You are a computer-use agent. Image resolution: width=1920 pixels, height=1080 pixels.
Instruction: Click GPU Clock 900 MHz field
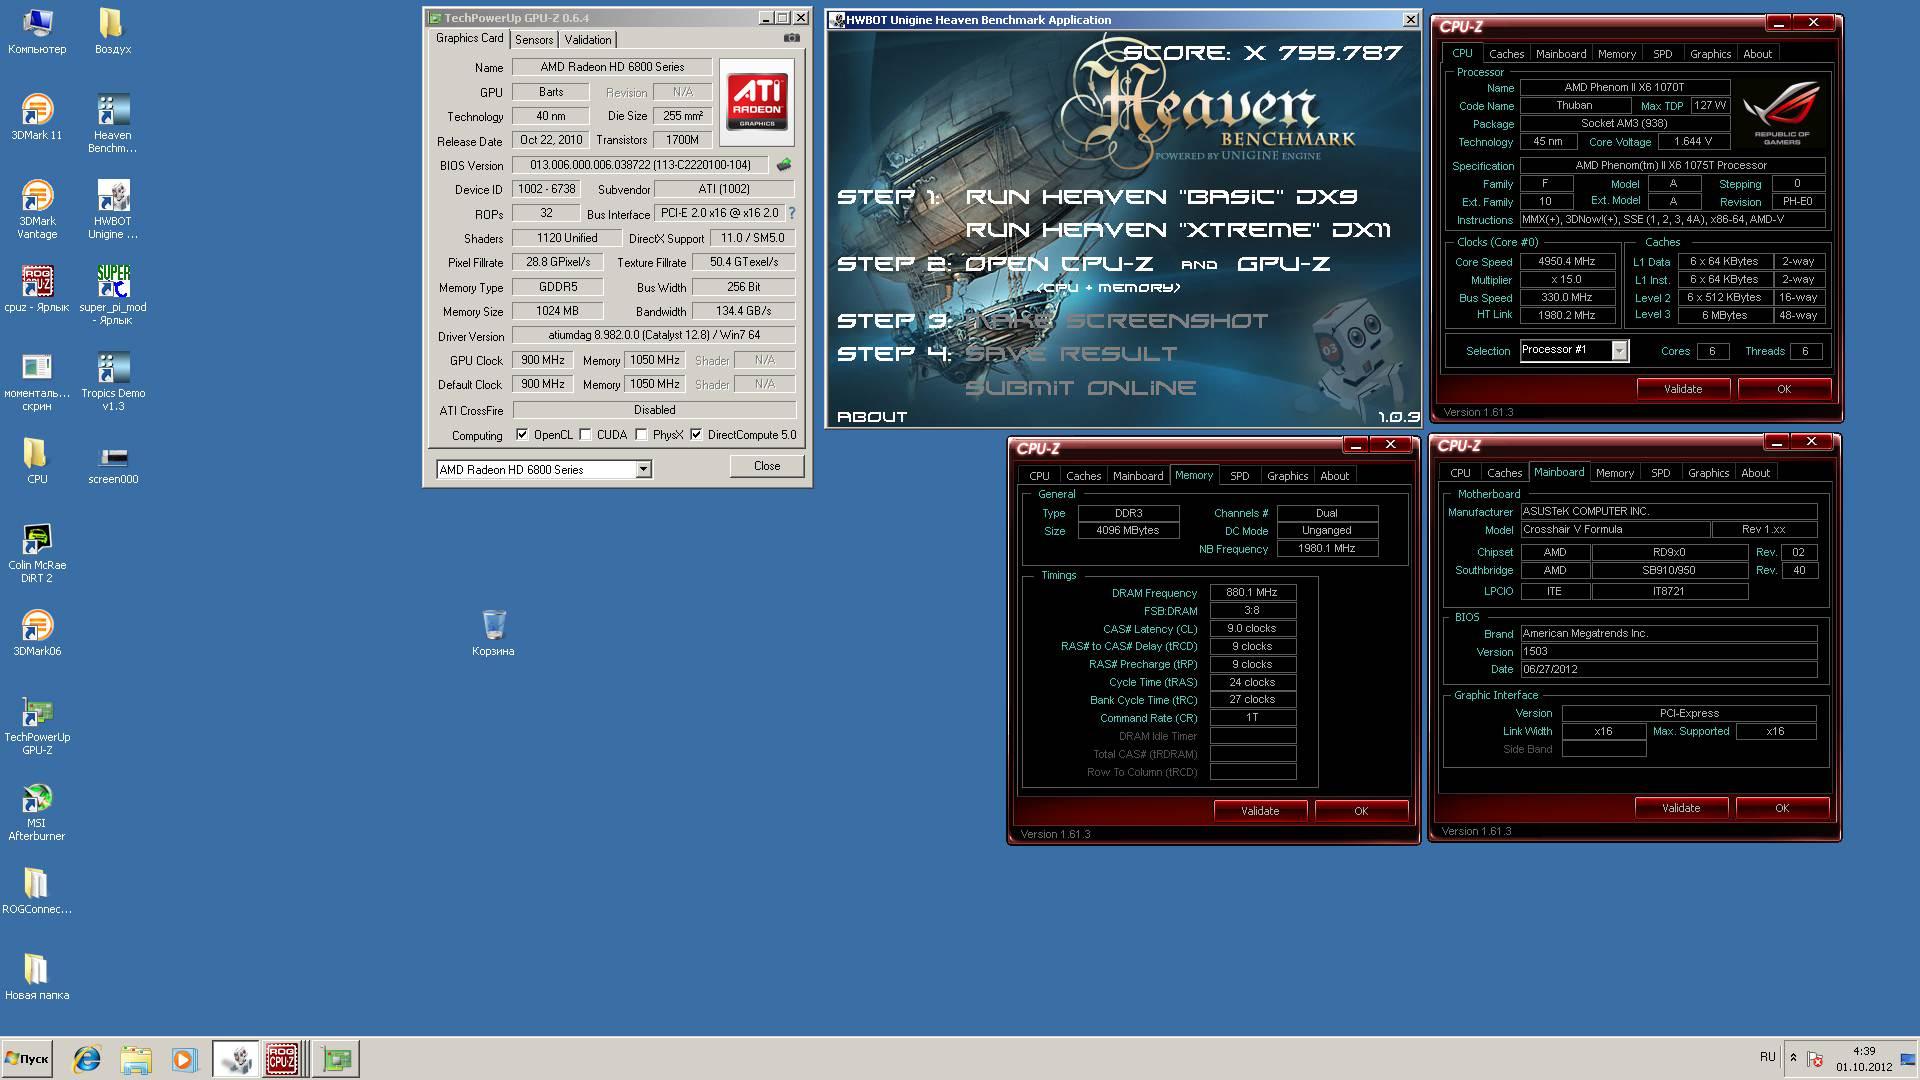pos(543,360)
